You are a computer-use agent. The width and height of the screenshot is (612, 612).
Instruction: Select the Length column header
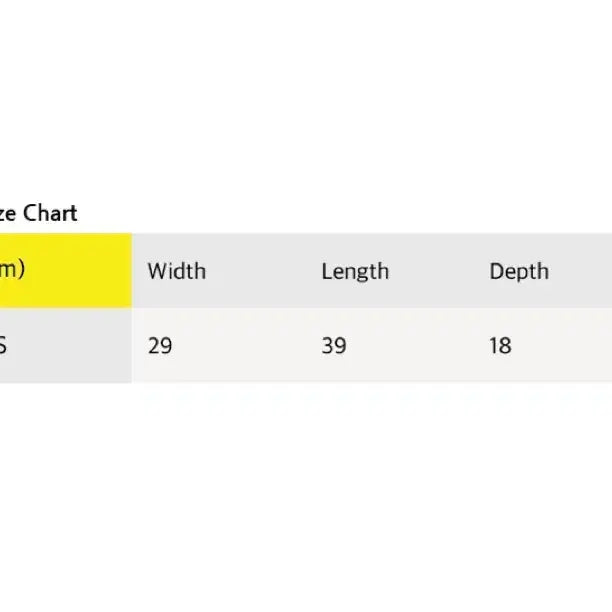pos(355,271)
